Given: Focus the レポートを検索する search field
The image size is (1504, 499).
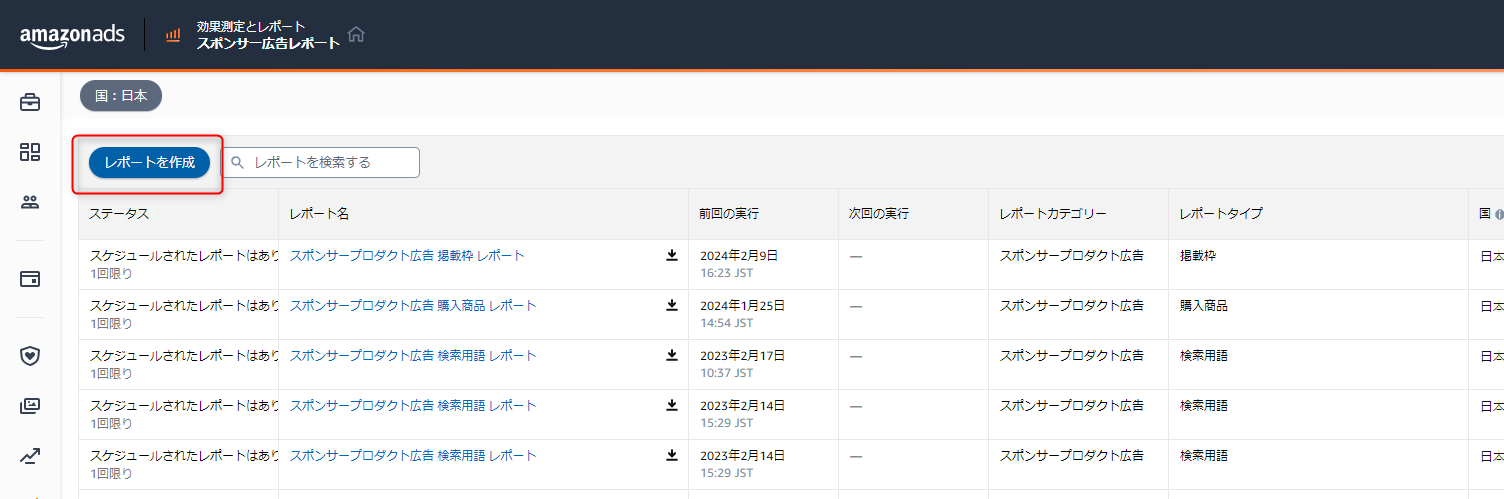Looking at the screenshot, I should tap(320, 162).
